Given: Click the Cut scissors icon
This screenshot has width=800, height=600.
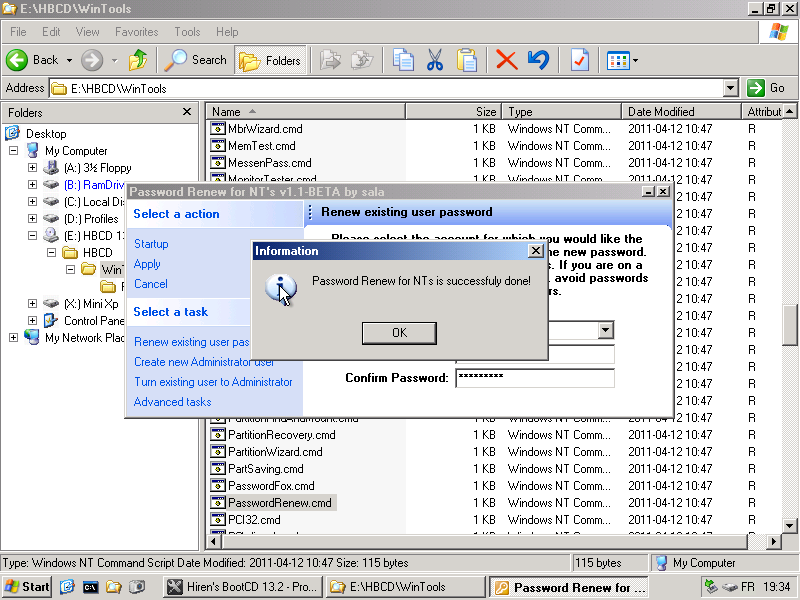Looking at the screenshot, I should [435, 60].
